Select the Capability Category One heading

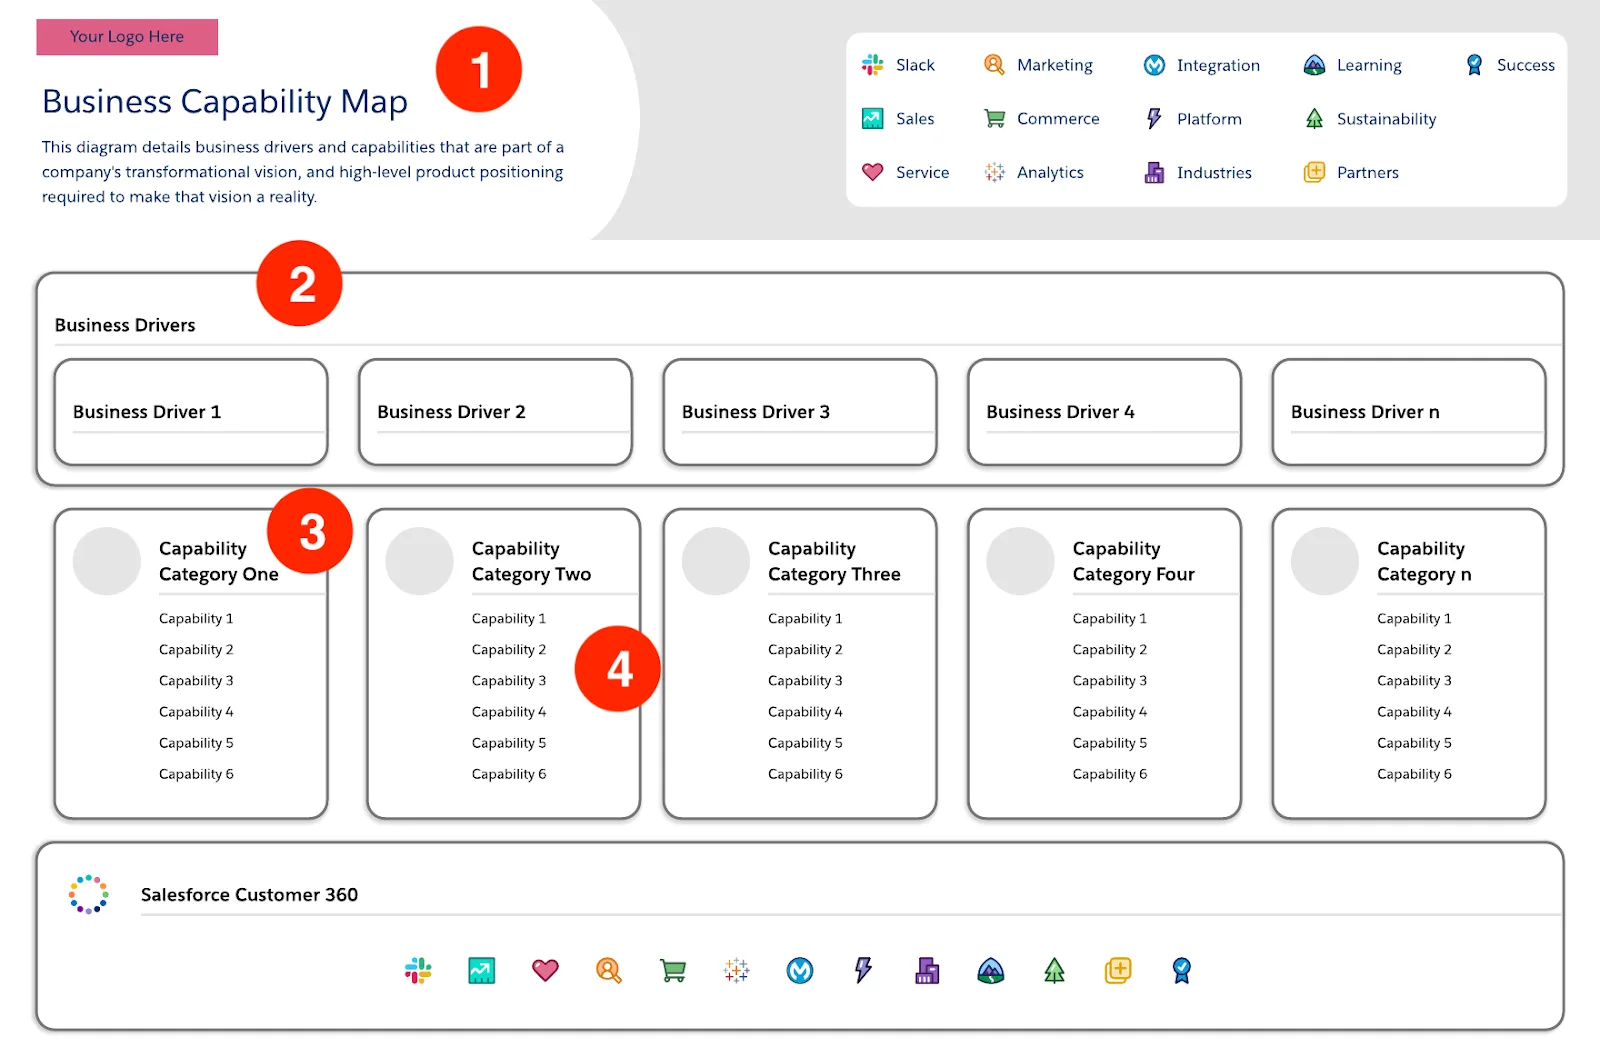pyautogui.click(x=219, y=561)
